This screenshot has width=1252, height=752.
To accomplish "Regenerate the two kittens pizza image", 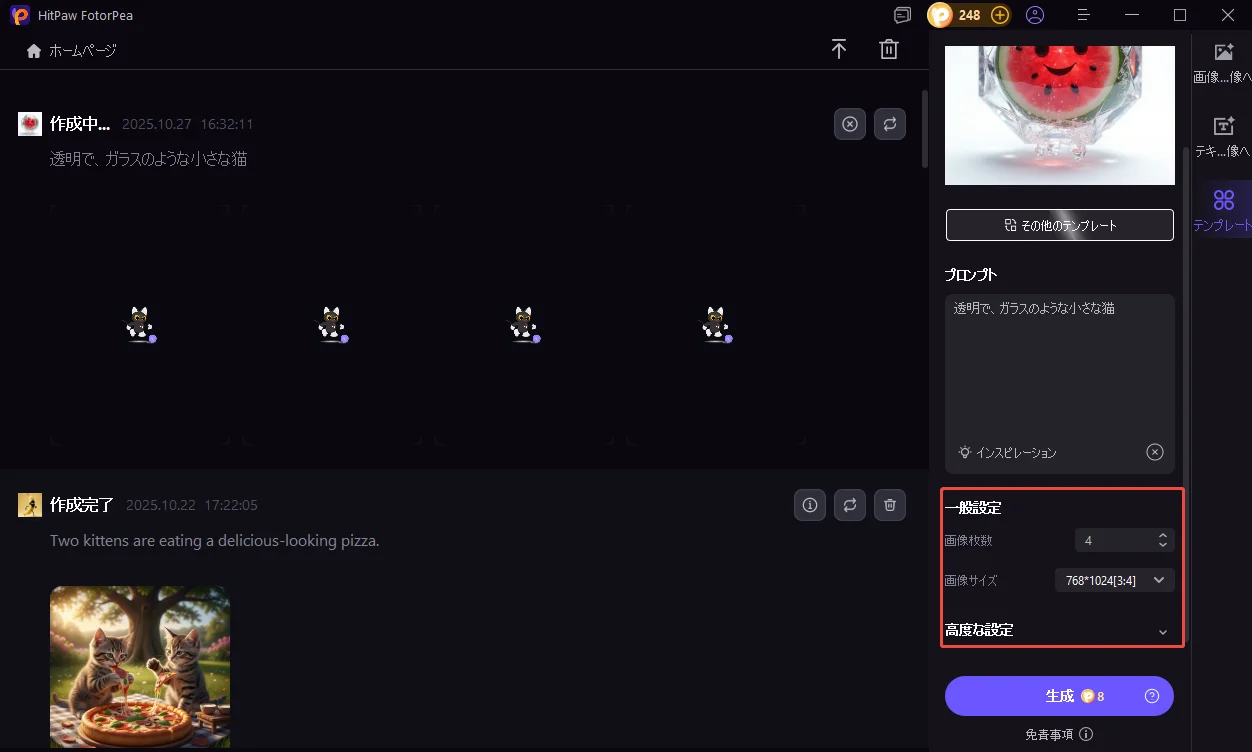I will point(850,505).
